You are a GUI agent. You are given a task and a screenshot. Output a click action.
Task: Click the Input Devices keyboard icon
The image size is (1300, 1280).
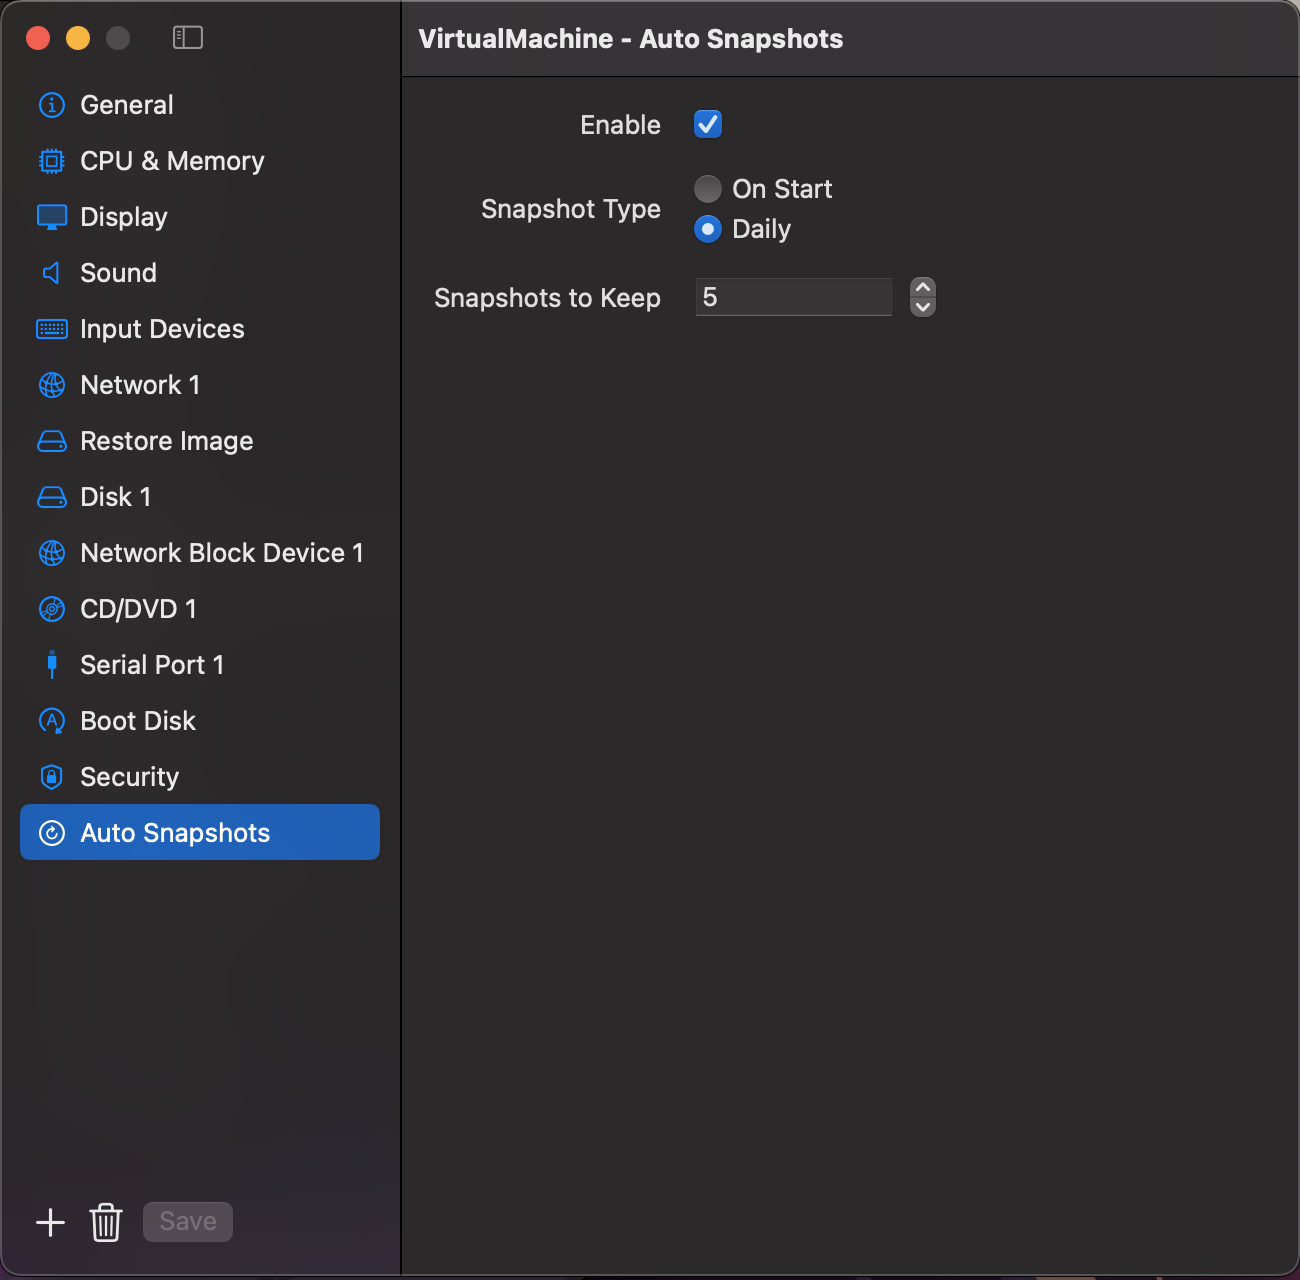pyautogui.click(x=52, y=329)
